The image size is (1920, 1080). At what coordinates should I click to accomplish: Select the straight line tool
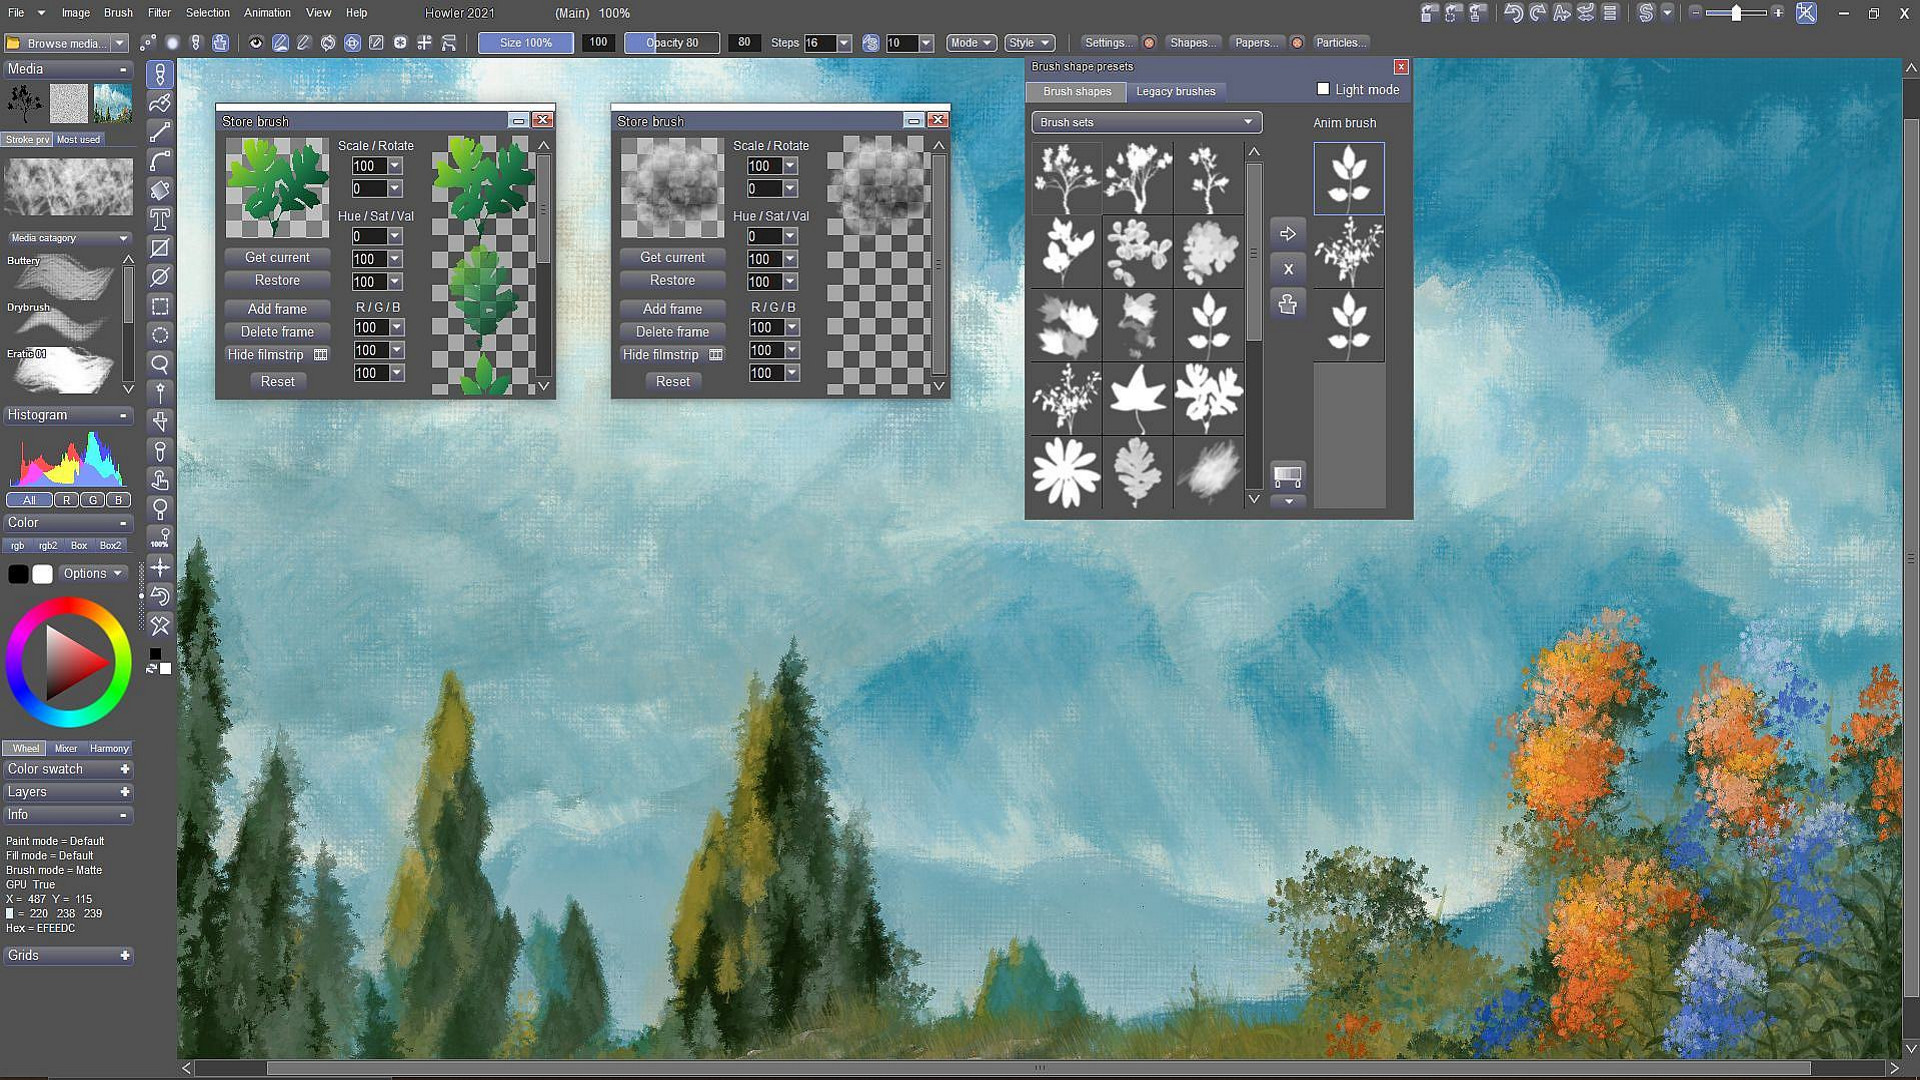pyautogui.click(x=160, y=132)
